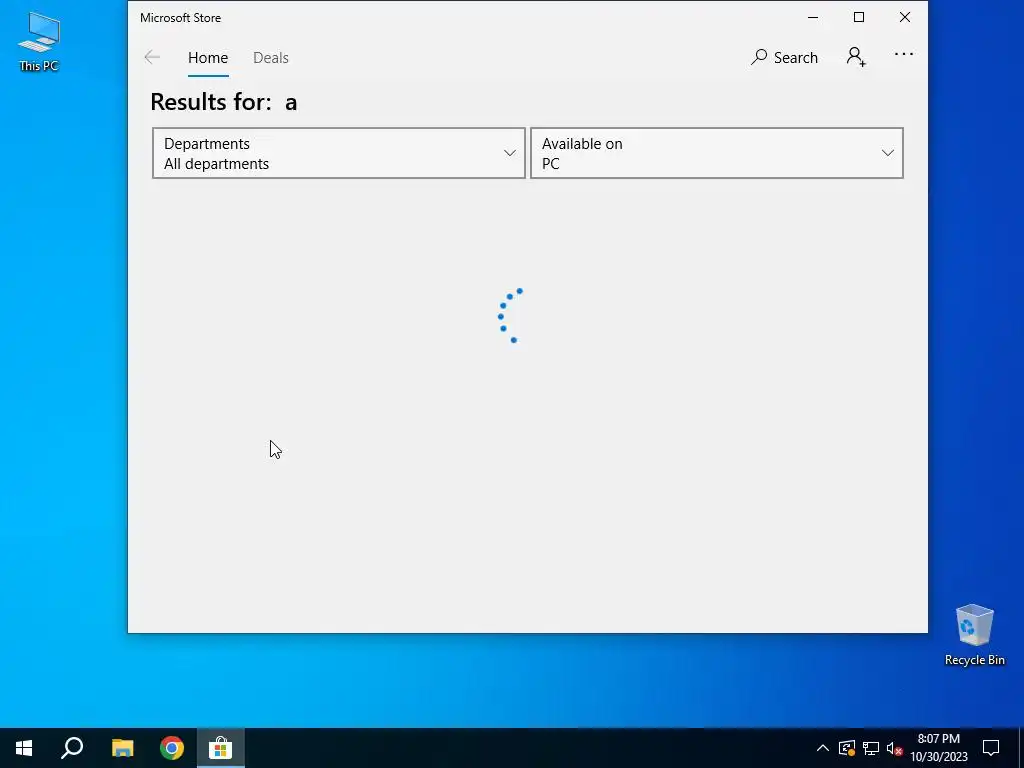Close the Microsoft Store window
This screenshot has height=768, width=1024.
[x=904, y=18]
